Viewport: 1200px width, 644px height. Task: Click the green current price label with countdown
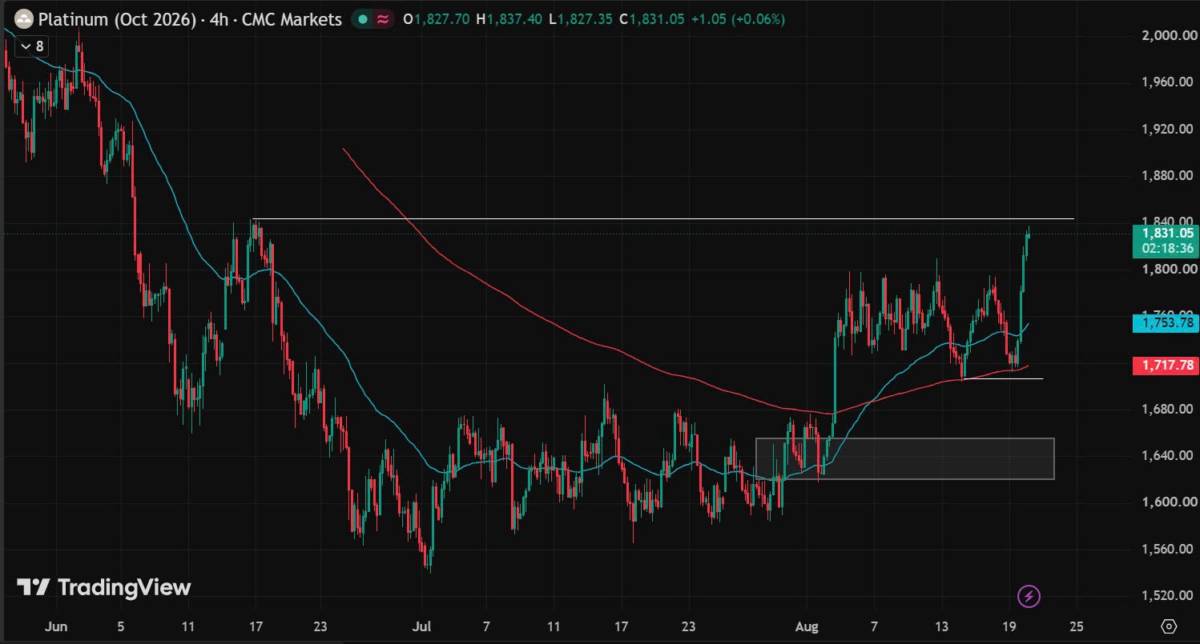[1164, 241]
